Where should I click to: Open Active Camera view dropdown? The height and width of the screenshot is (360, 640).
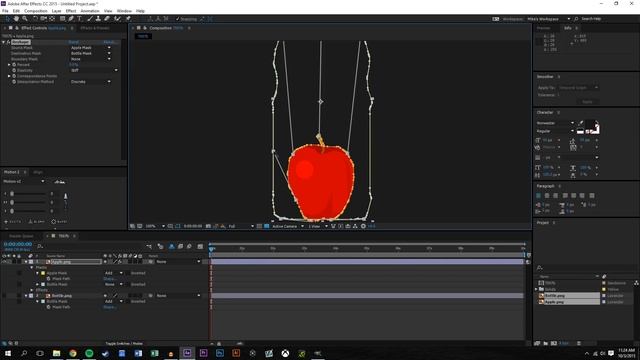click(288, 226)
